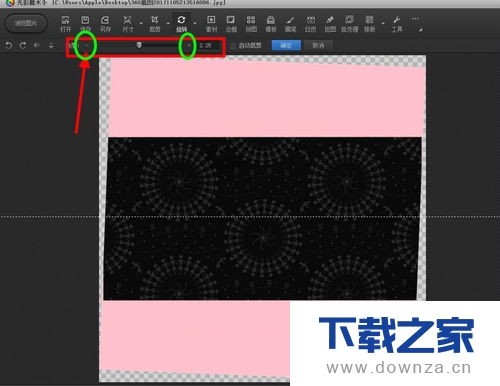Toggle the Auto crop (自动裁剪) checkbox
This screenshot has height=386, width=500.
coord(233,45)
